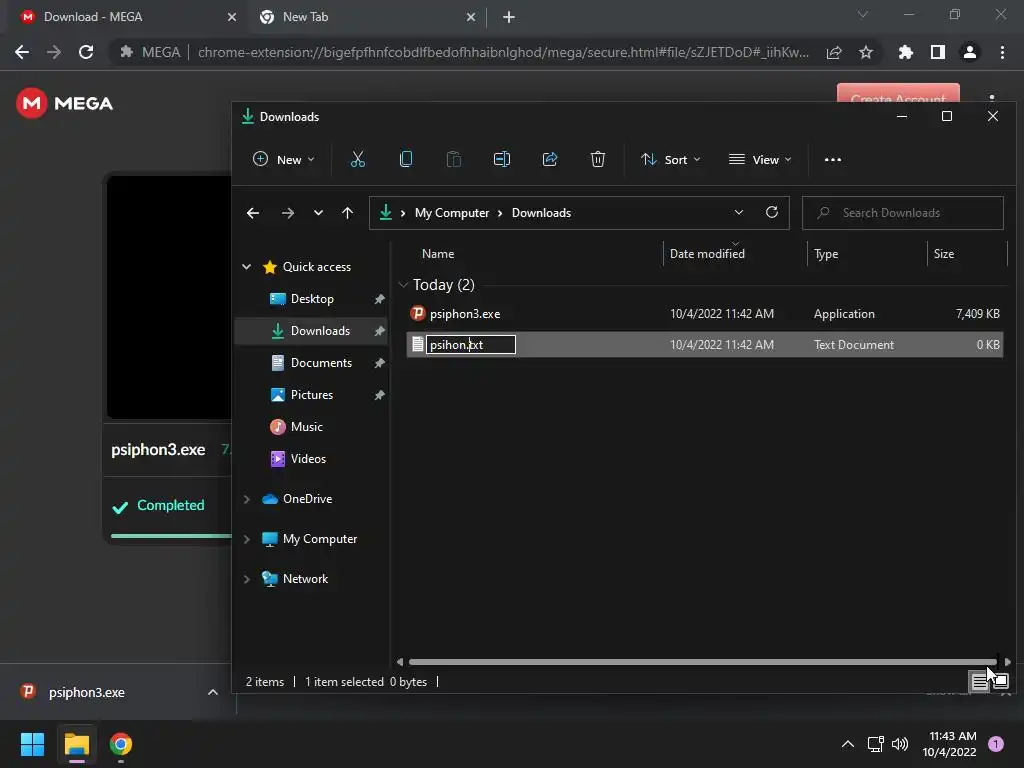Click the Rename icon in Explorer toolbar
This screenshot has height=768, width=1024.
click(502, 159)
